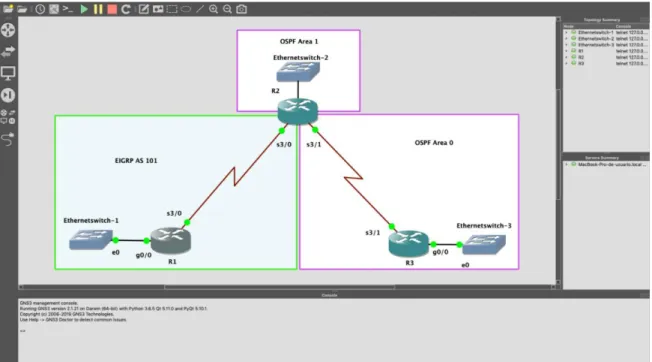652x362 pixels.
Task: Select MacBook-Pro-de-usuario.local server row
Action: coord(606,165)
